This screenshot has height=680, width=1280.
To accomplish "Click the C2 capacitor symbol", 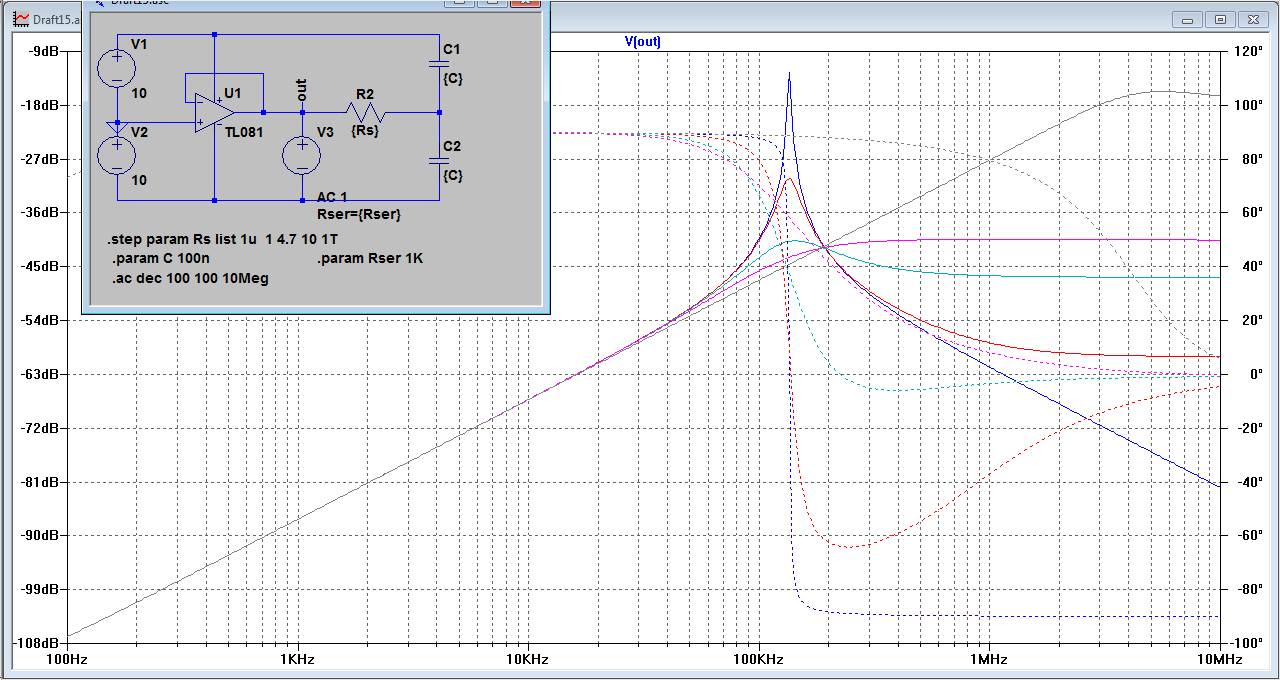I will [x=438, y=160].
